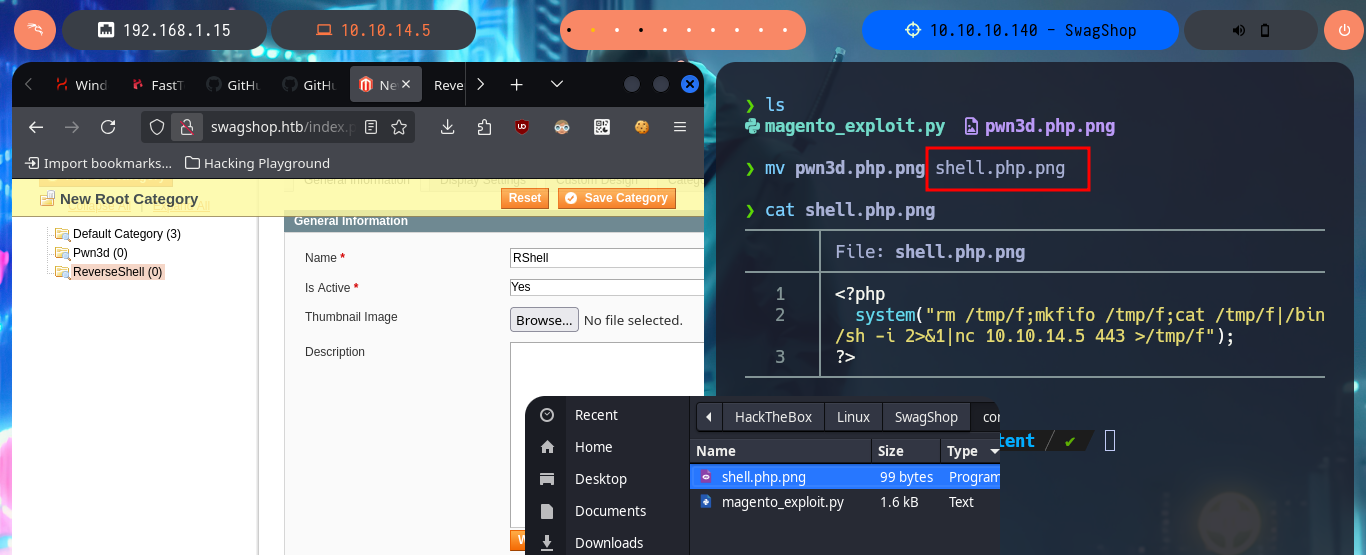
Task: Bookmark this page with star icon
Action: [398, 127]
